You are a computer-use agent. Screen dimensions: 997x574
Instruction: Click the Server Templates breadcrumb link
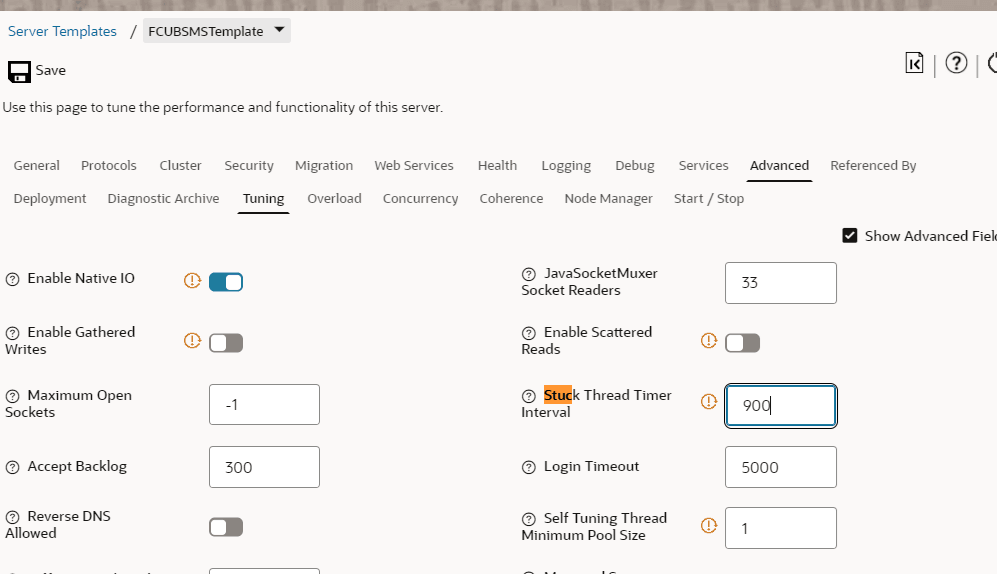coord(62,31)
